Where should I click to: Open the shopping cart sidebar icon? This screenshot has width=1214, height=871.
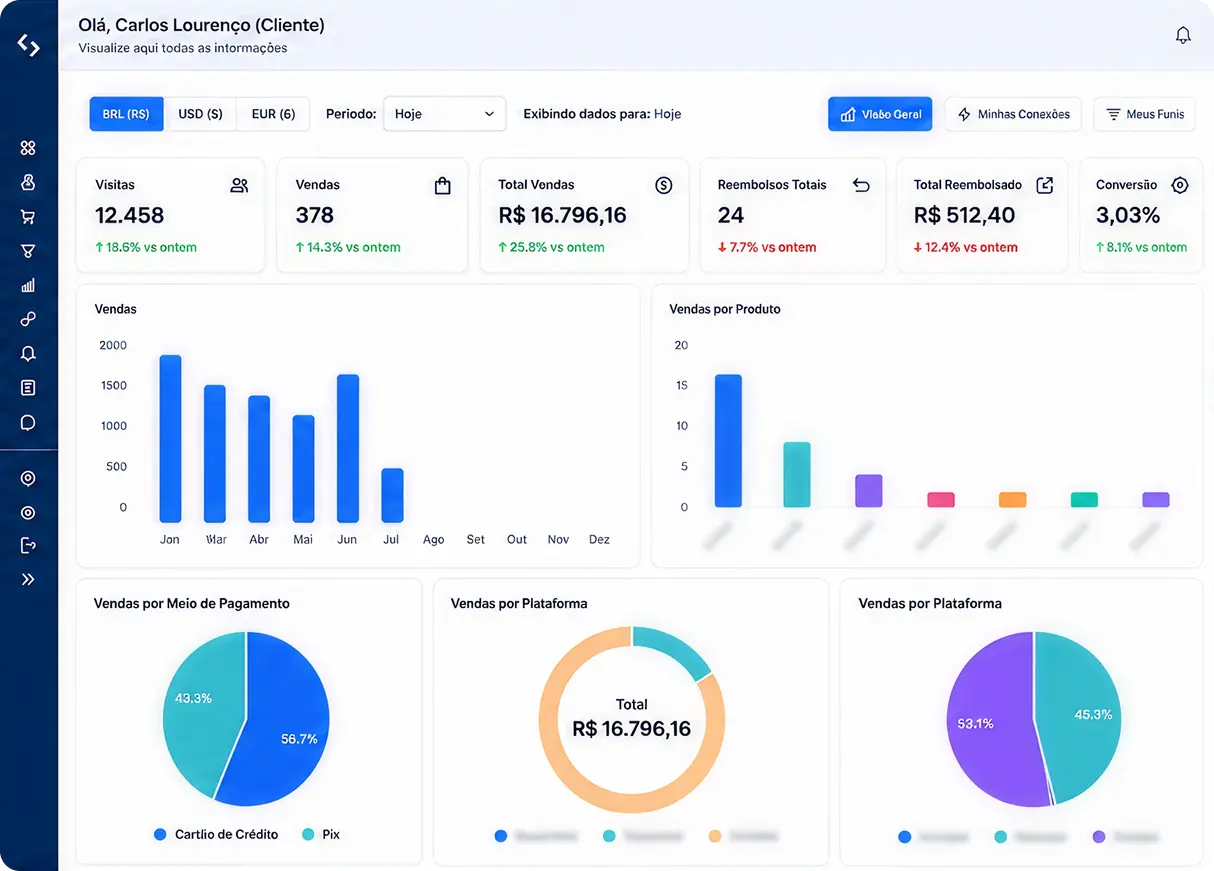(x=28, y=217)
